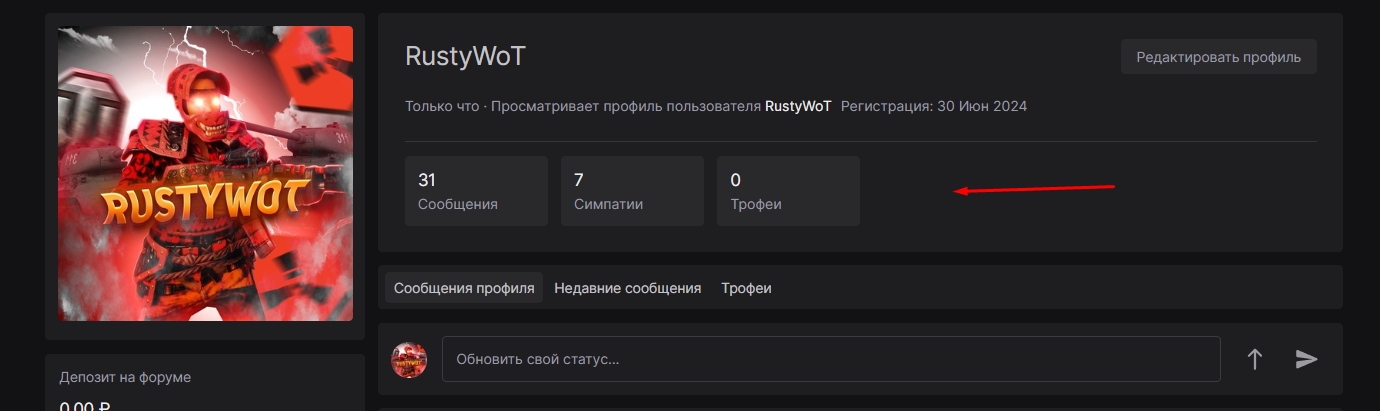Click the Редактировать профиль button
1380x411 pixels.
(x=1218, y=57)
